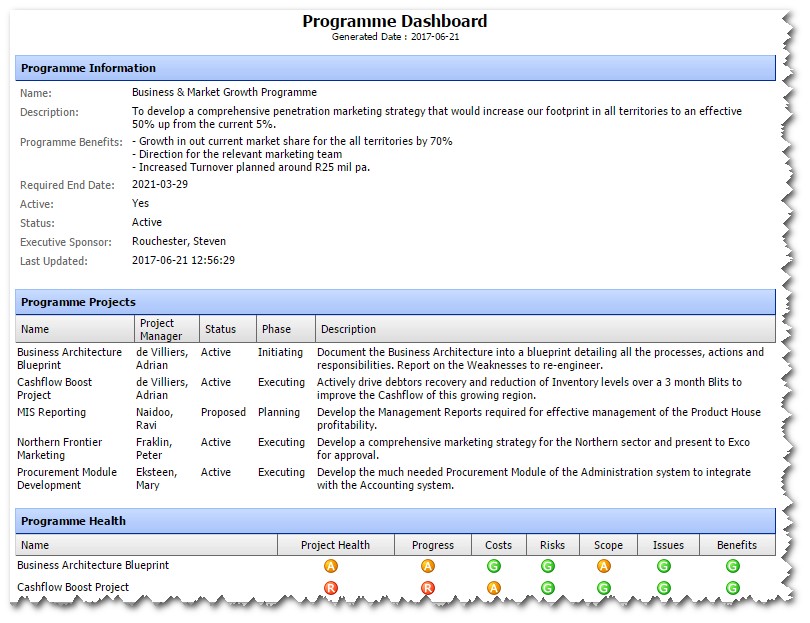This screenshot has height=623, width=810.
Task: Collapse the Programme Health section header
Action: 394,521
